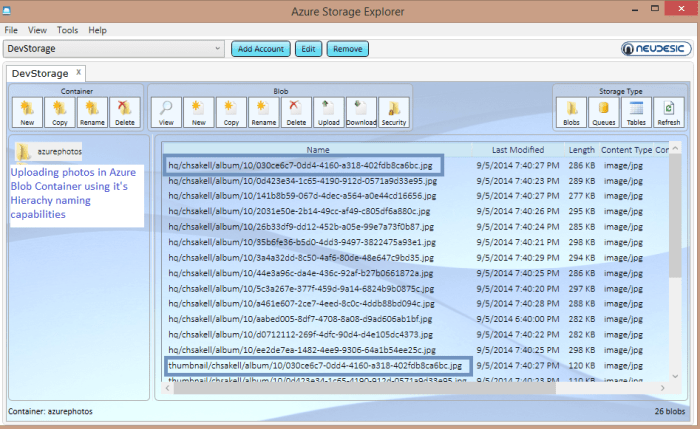700x429 pixels.
Task: Click the 26 blobs status text
Action: point(670,411)
